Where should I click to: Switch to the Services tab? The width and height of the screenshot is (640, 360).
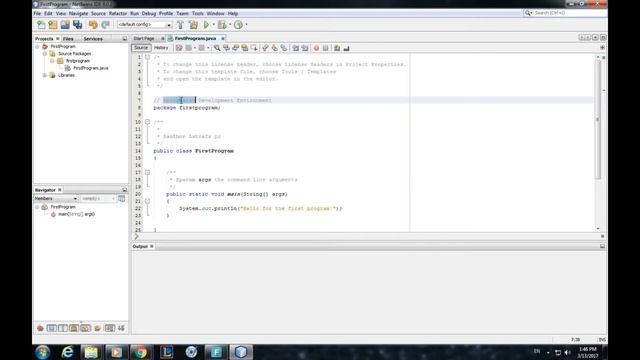pos(93,39)
